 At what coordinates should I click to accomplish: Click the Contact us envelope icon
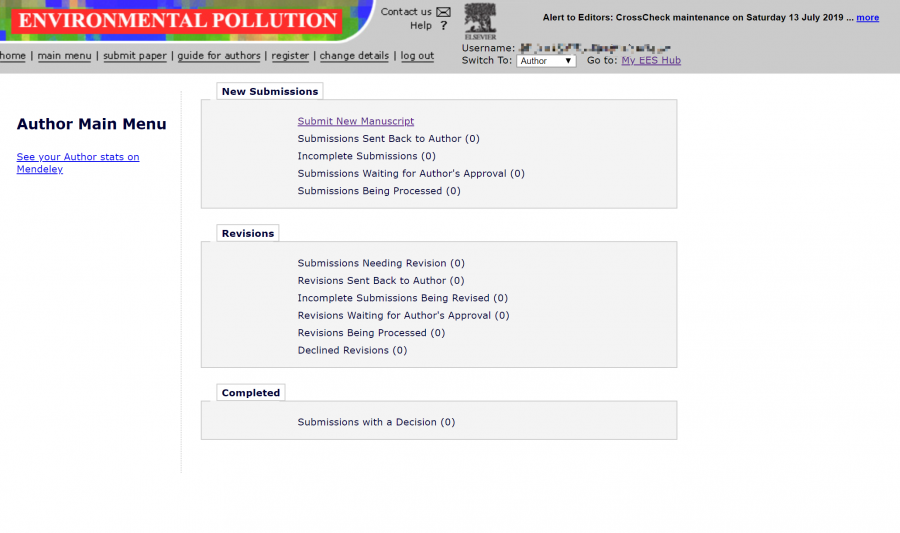tap(443, 12)
